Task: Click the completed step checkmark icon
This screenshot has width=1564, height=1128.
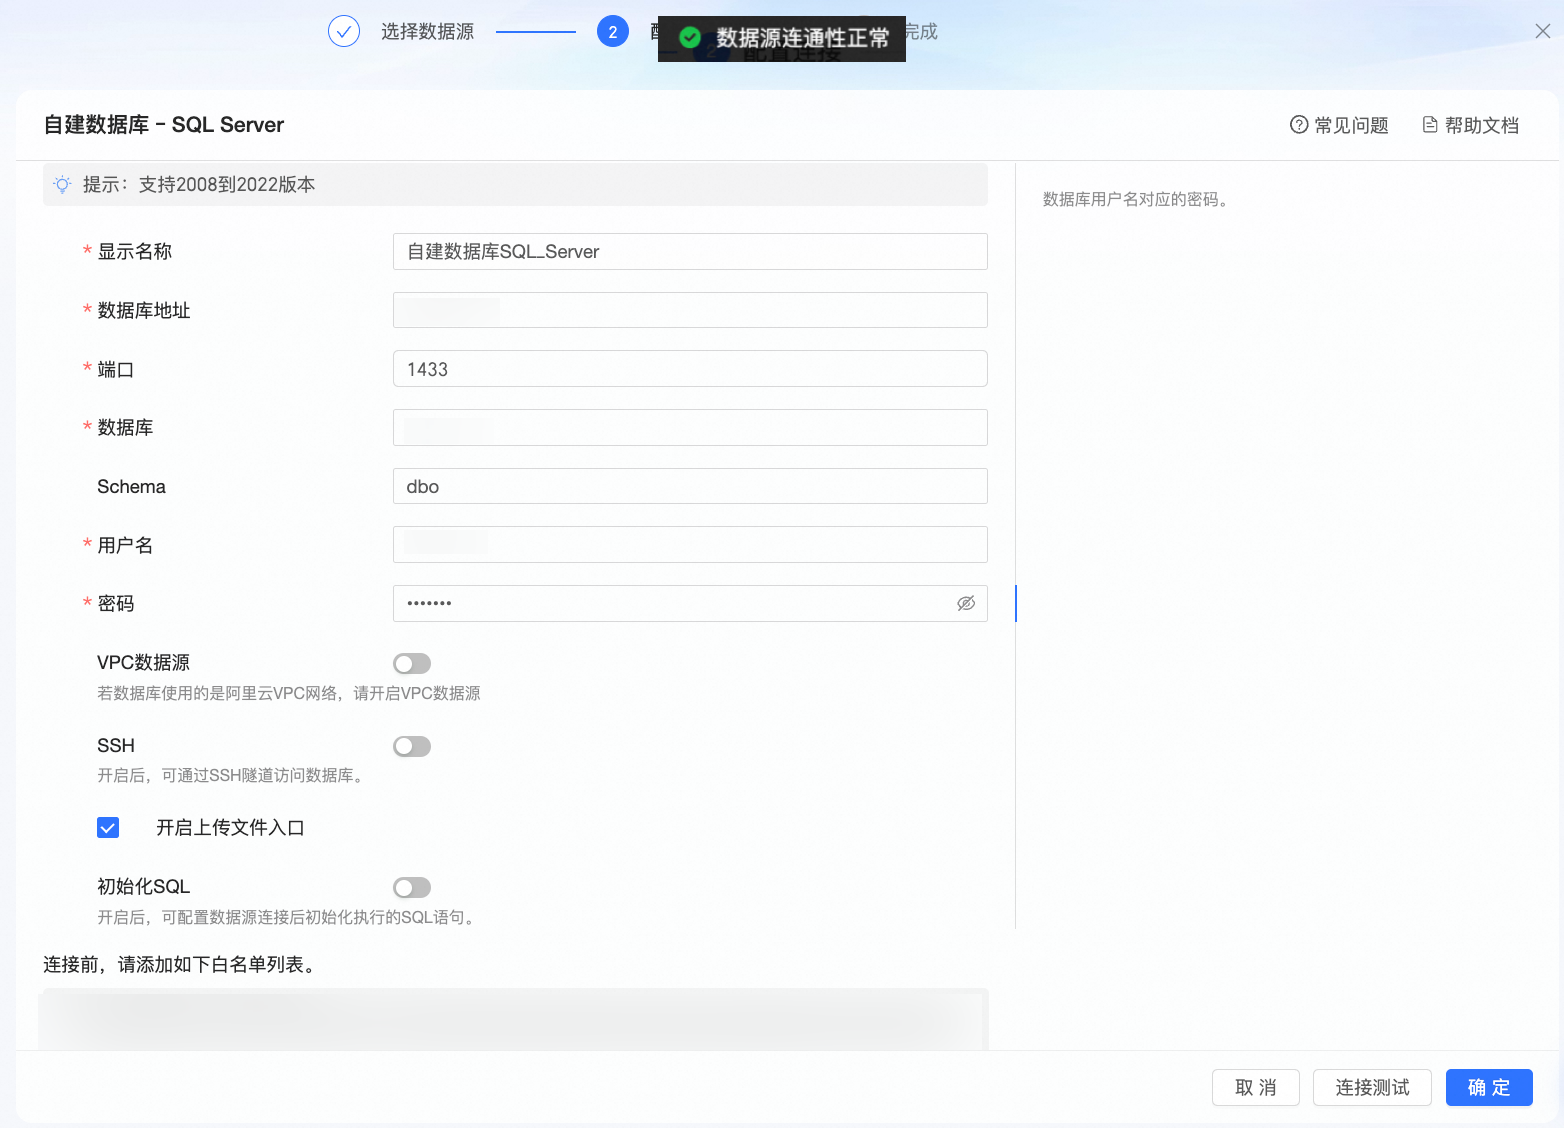Action: (x=344, y=32)
